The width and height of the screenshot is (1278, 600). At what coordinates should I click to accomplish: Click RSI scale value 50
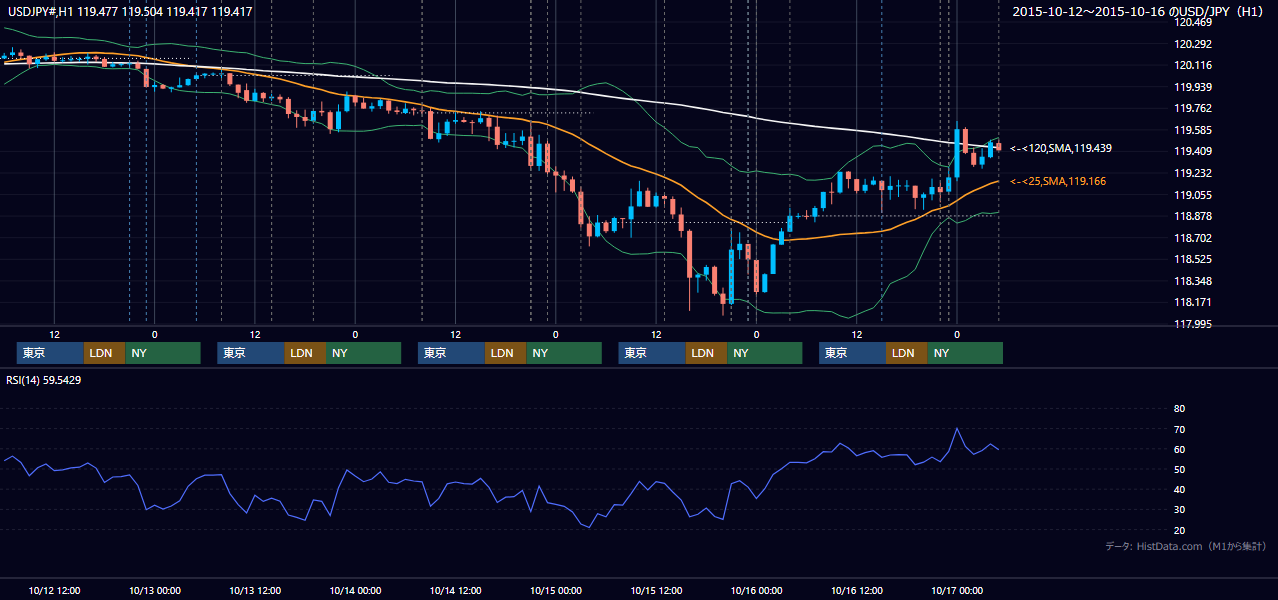point(1179,469)
